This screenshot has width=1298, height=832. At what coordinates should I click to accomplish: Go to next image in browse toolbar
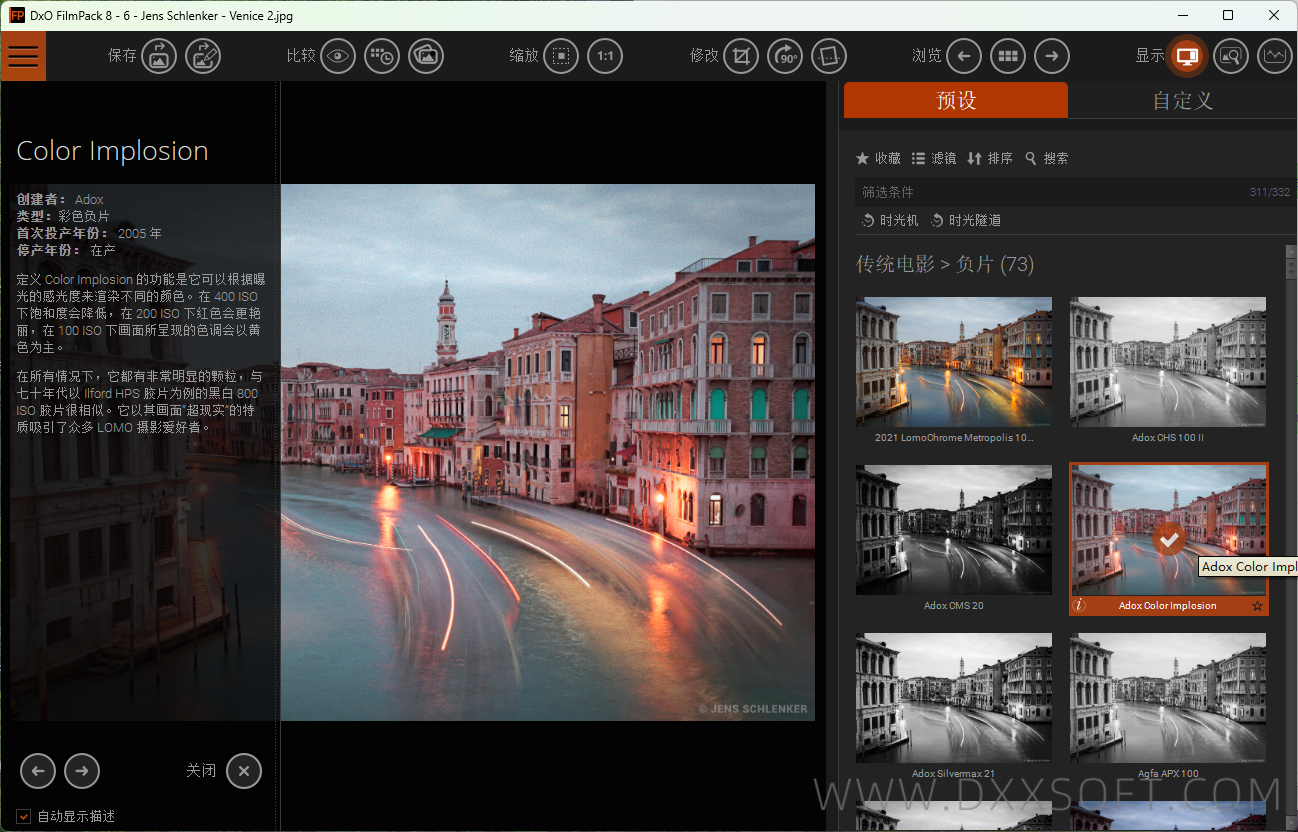(1052, 56)
